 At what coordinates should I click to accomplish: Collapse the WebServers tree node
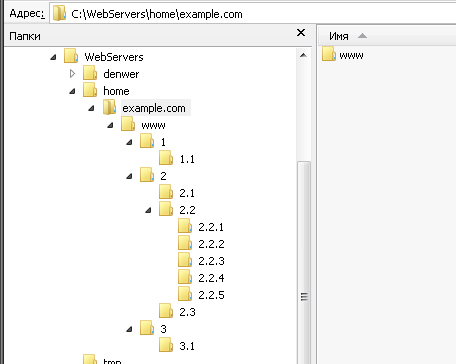pyautogui.click(x=53, y=57)
